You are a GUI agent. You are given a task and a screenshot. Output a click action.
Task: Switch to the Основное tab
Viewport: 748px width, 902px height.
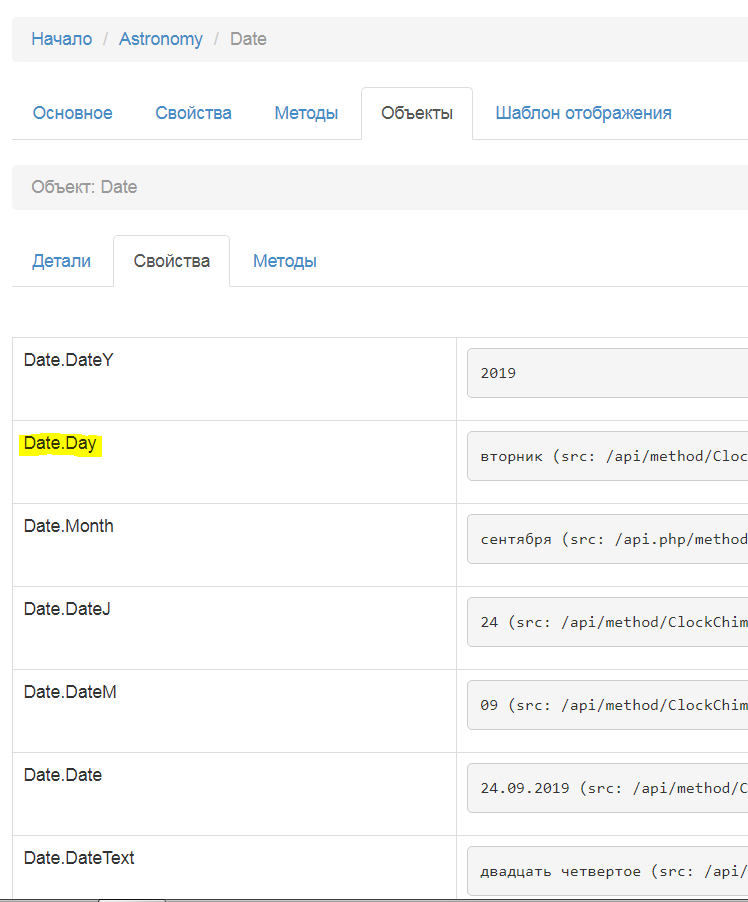[x=72, y=113]
